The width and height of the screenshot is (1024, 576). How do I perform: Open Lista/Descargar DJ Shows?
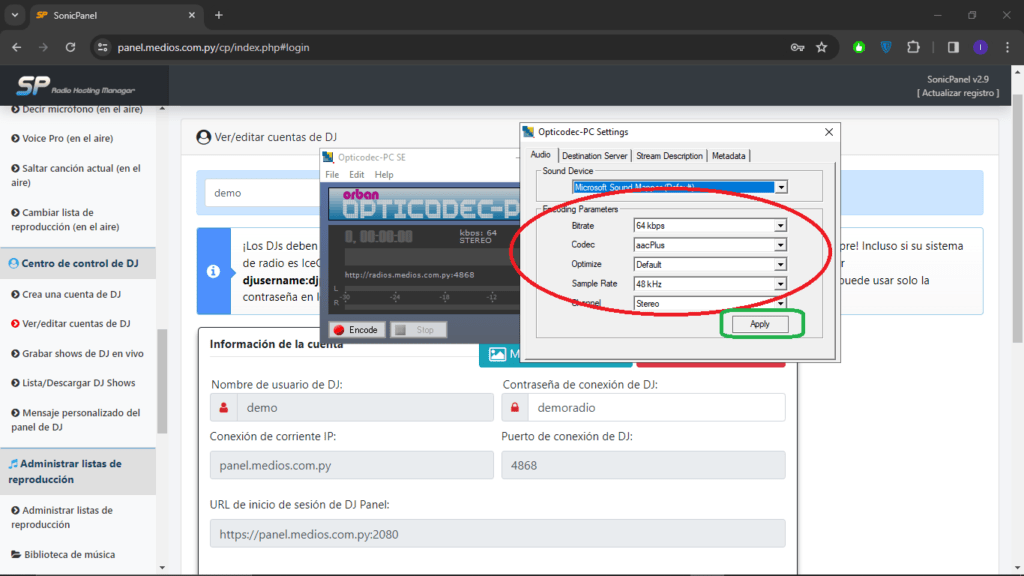[x=73, y=383]
